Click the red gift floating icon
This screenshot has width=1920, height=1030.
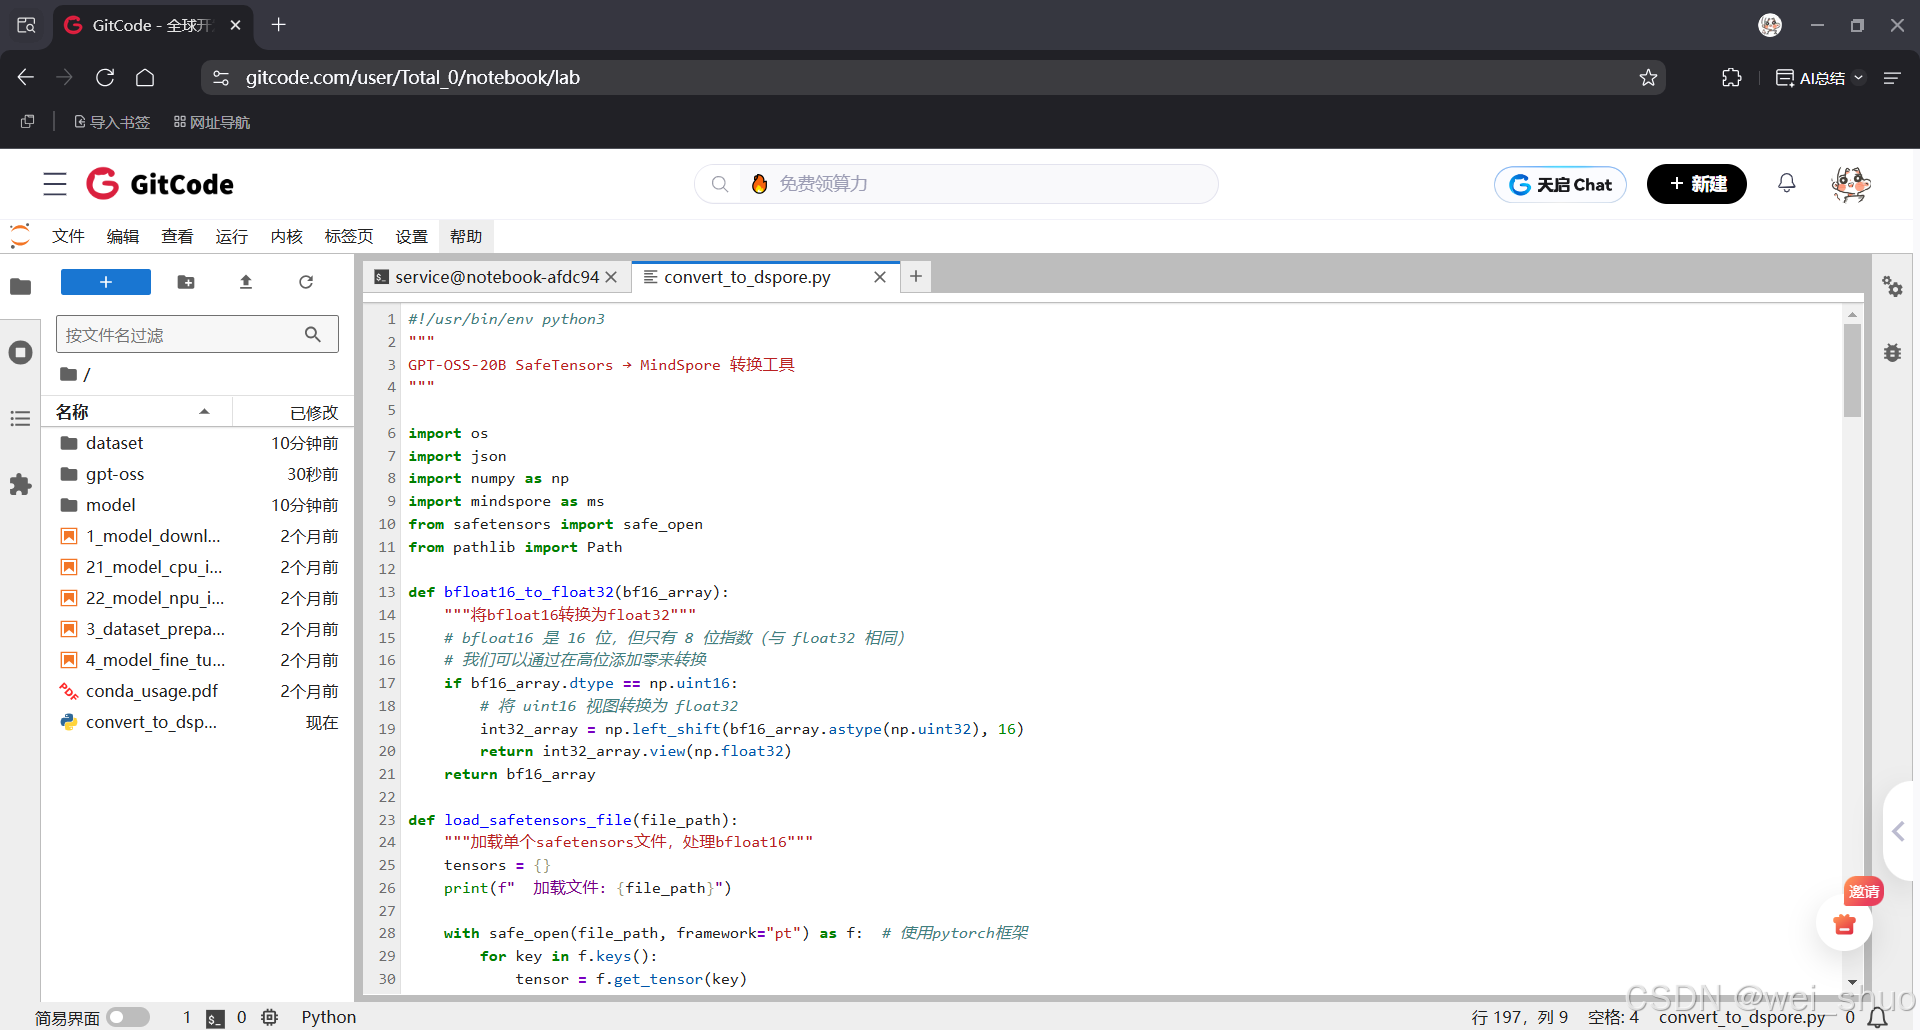tap(1844, 924)
